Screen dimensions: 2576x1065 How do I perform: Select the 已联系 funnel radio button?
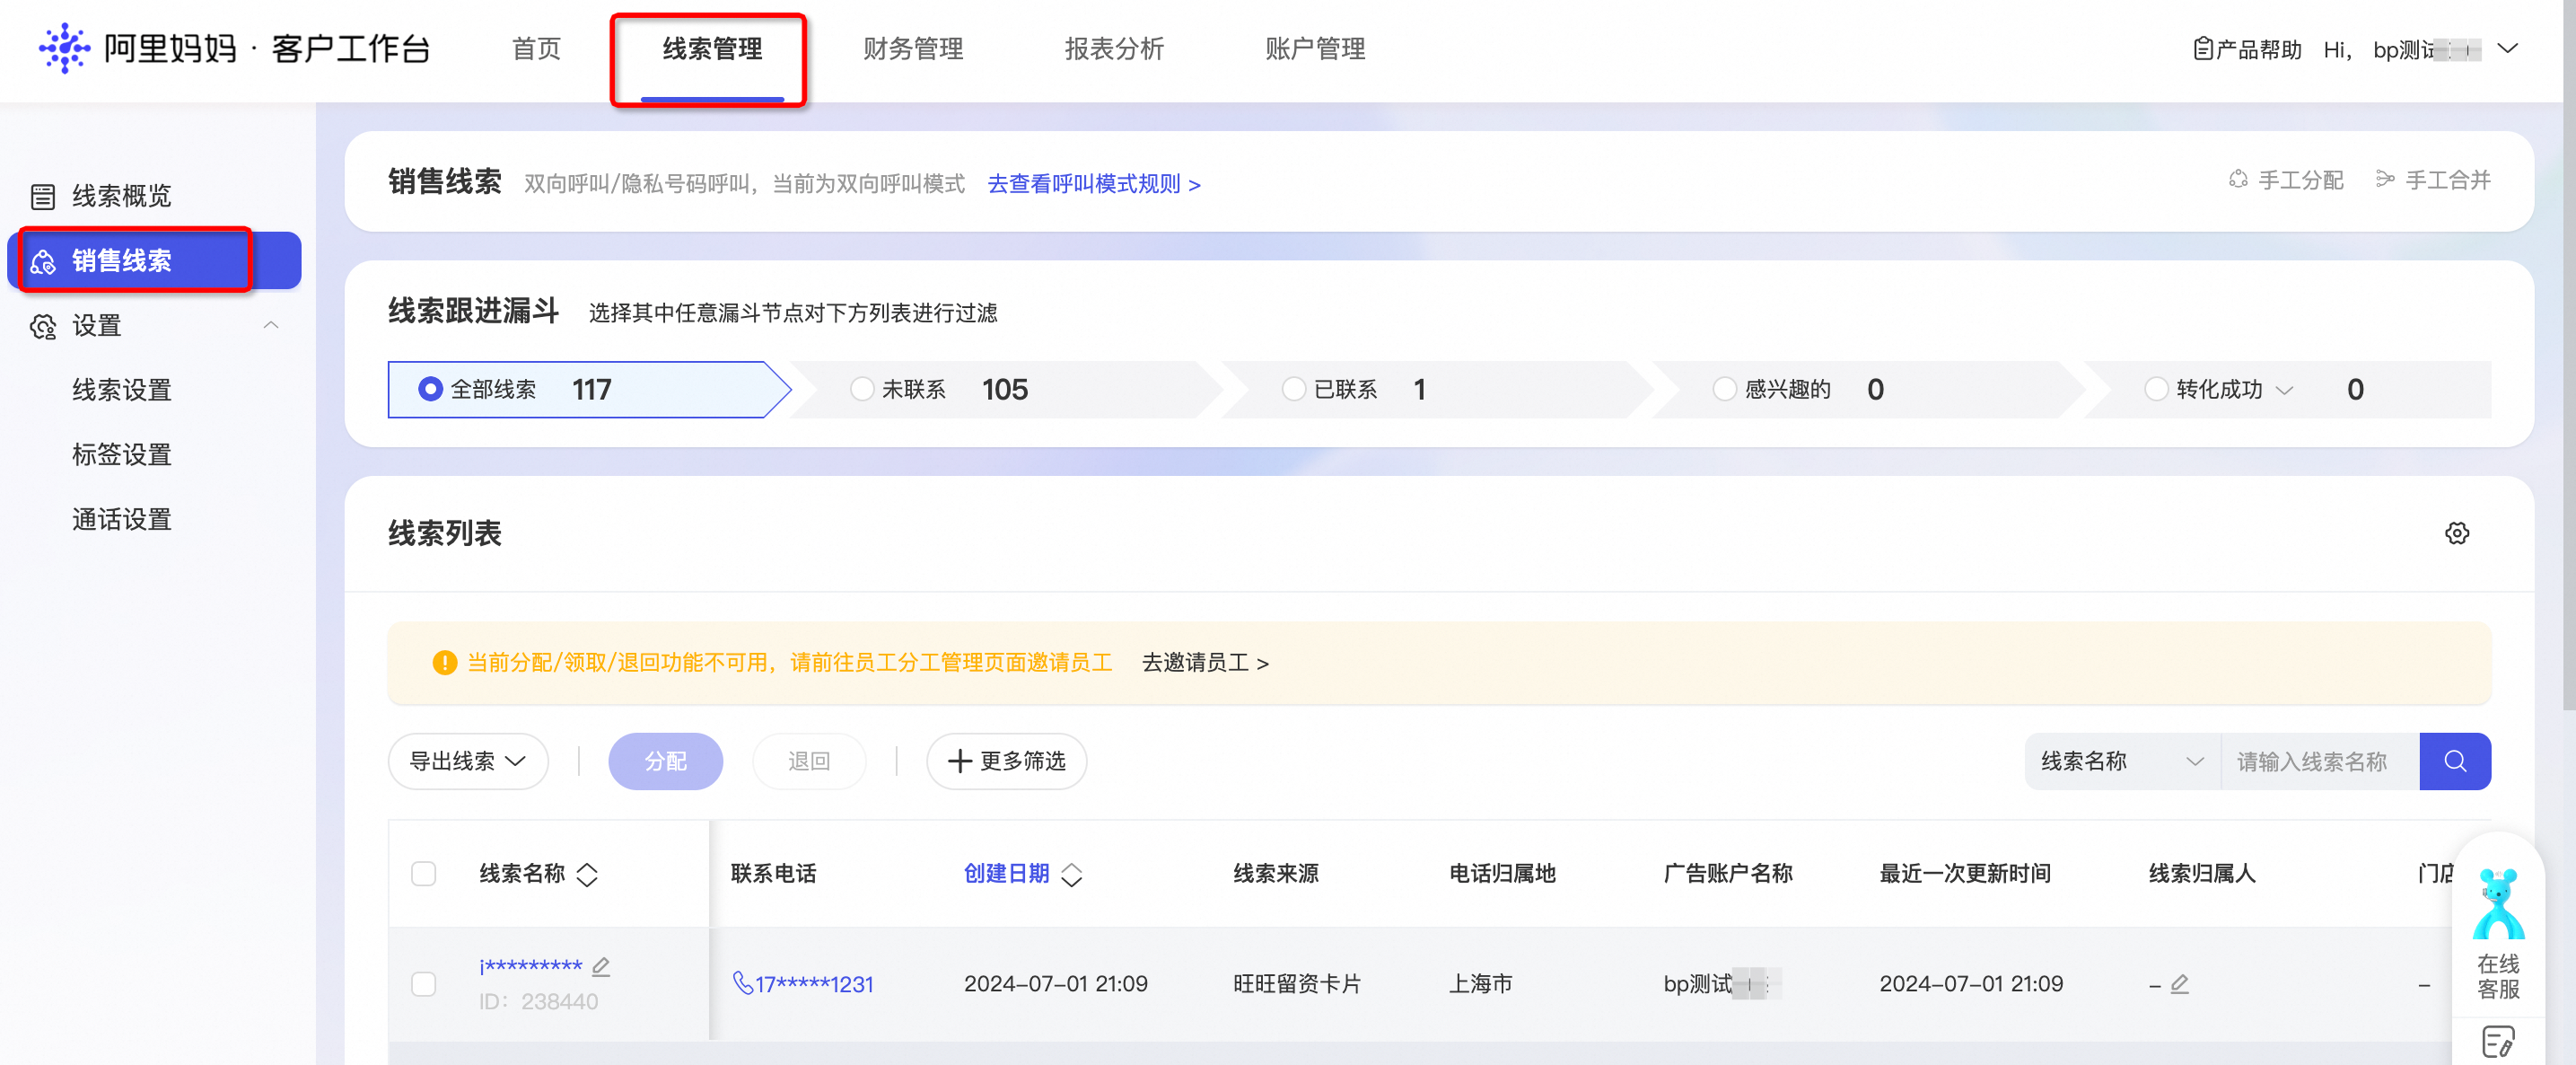pyautogui.click(x=1293, y=389)
